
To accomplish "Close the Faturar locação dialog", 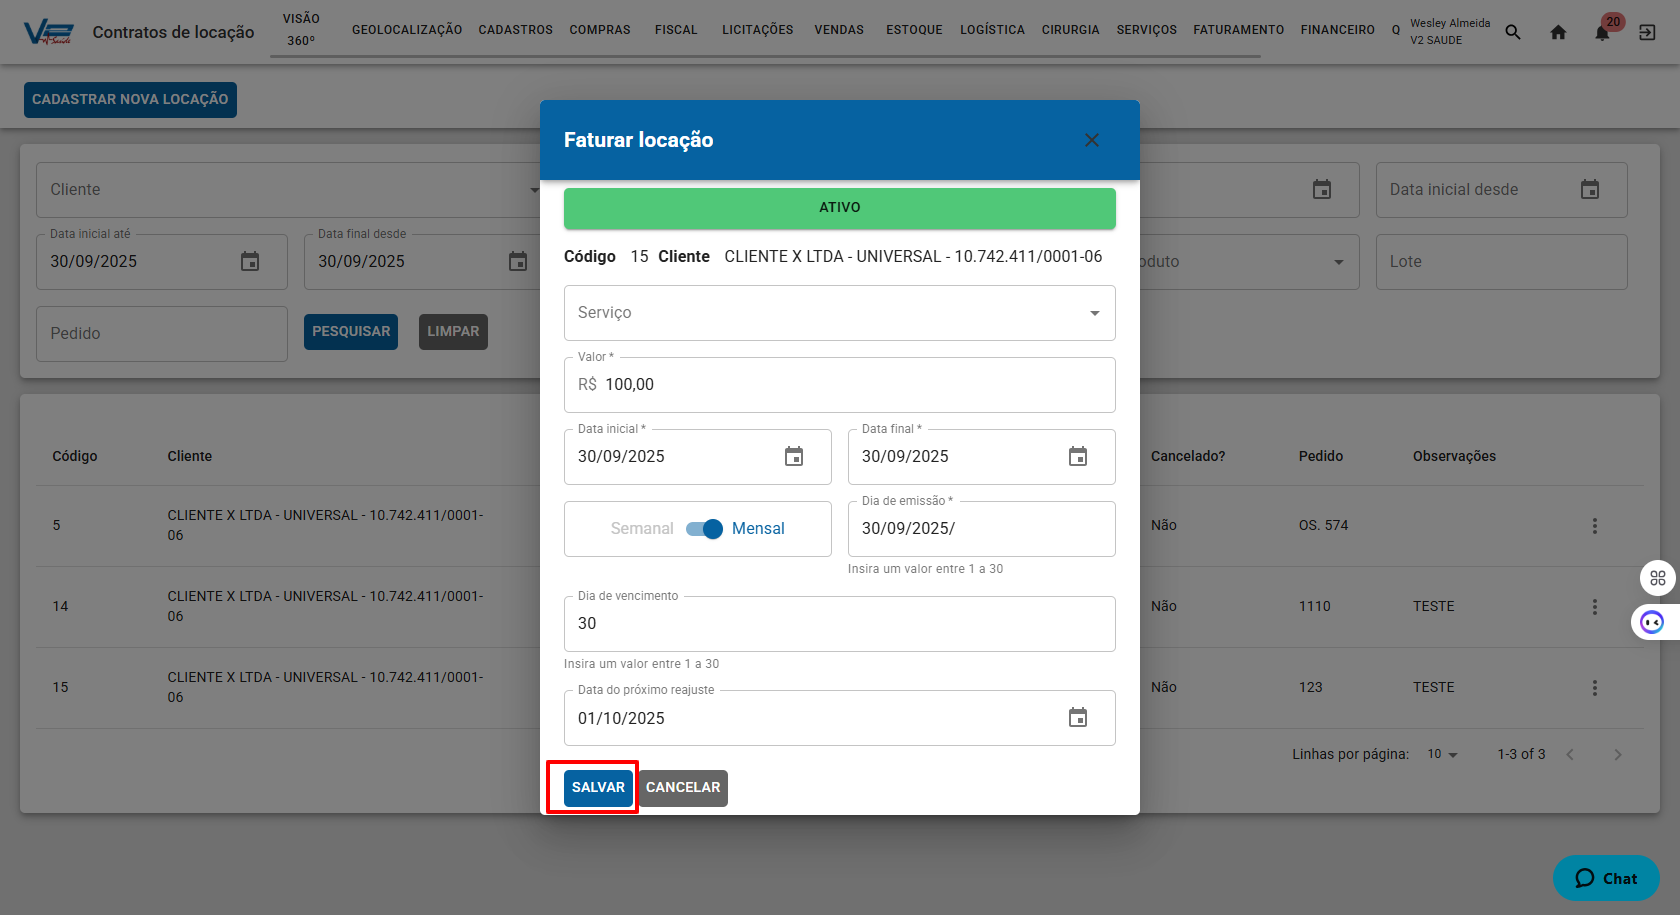I will point(1092,140).
